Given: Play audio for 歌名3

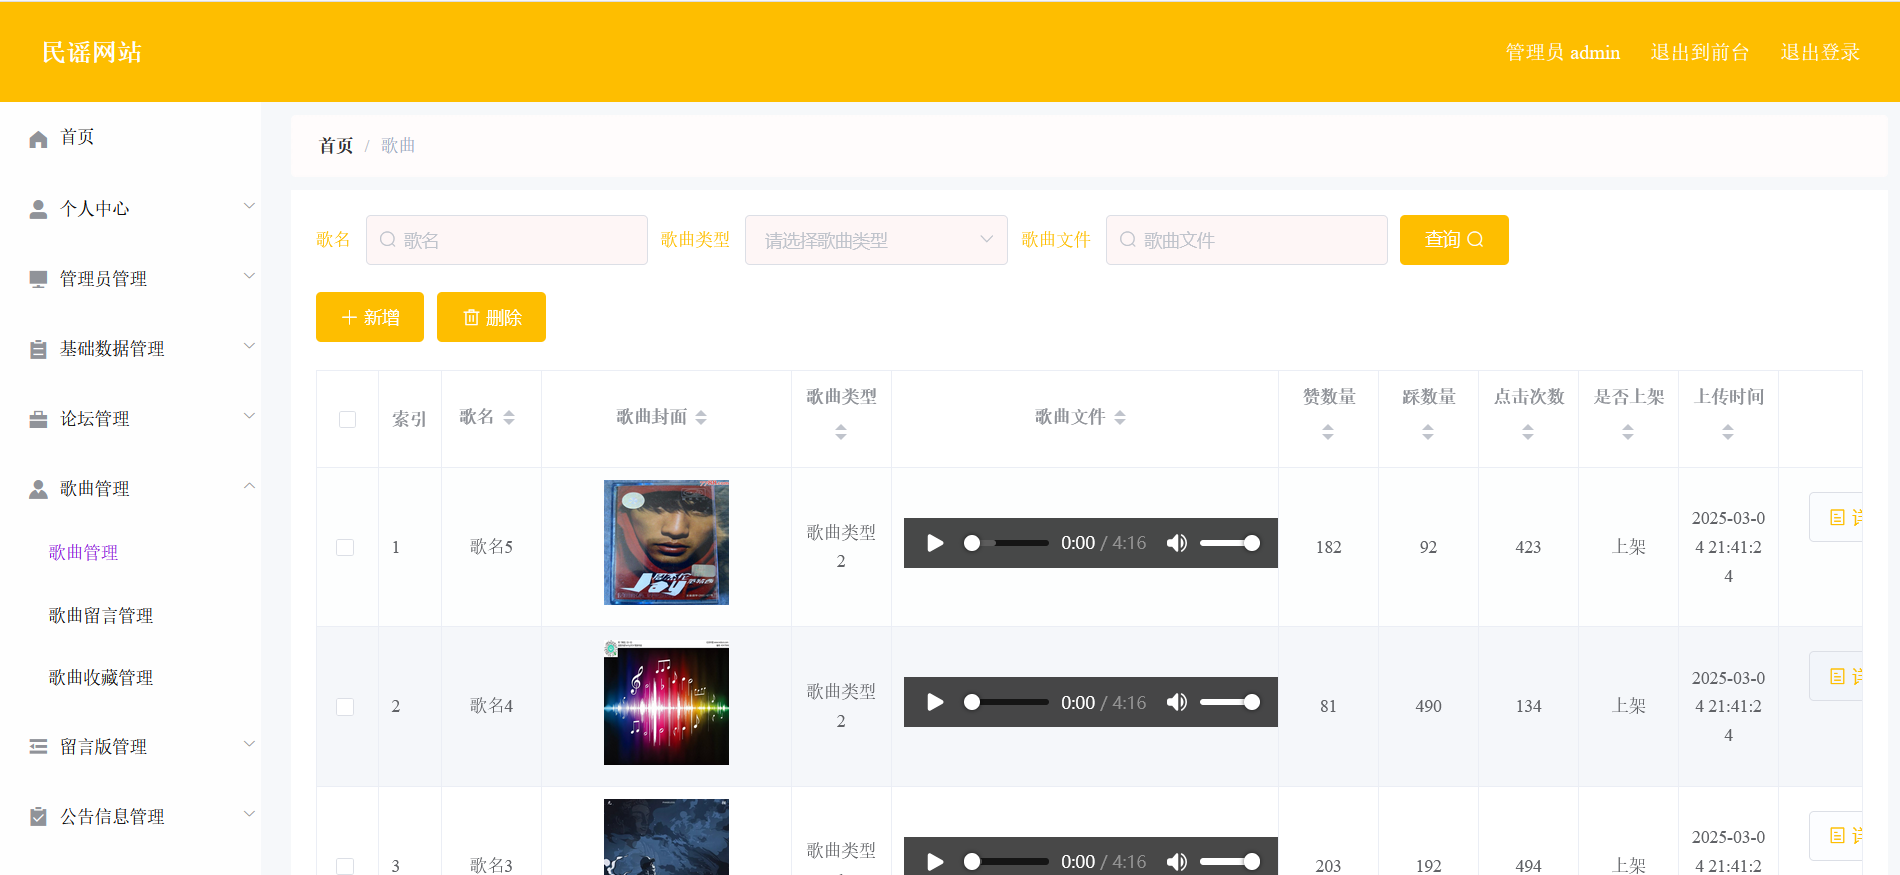Looking at the screenshot, I should click(x=935, y=861).
